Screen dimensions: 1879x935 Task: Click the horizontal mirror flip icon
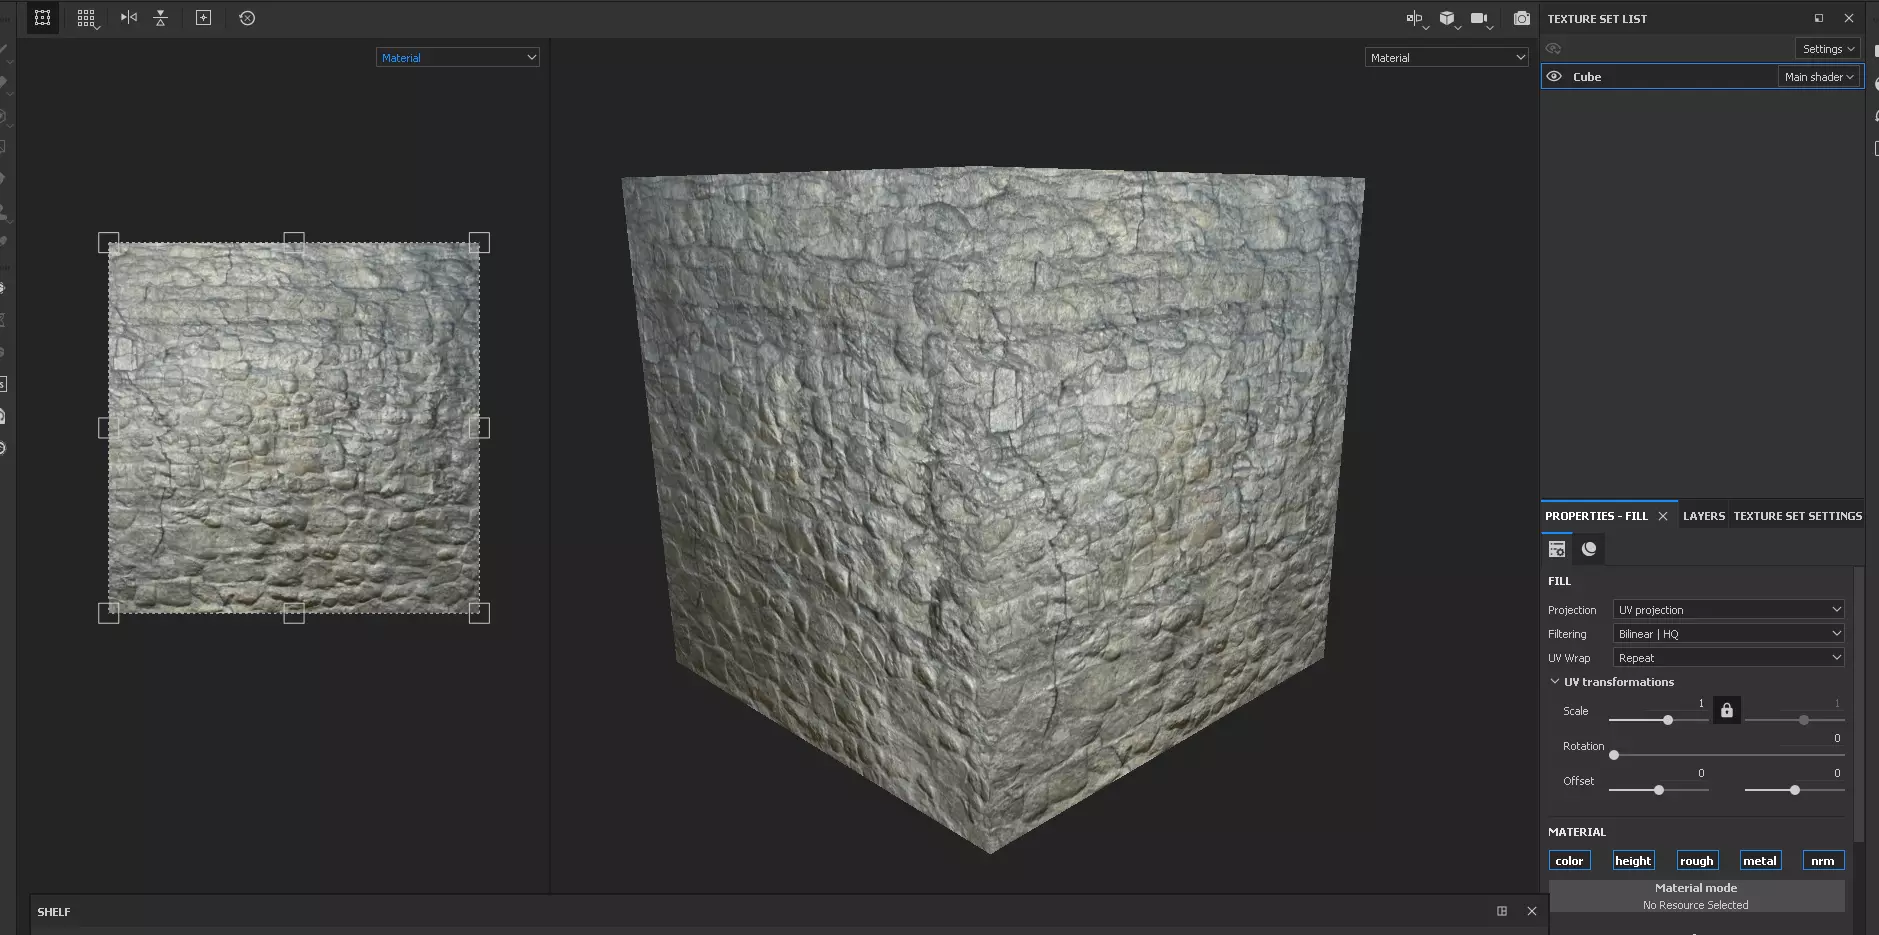point(129,17)
